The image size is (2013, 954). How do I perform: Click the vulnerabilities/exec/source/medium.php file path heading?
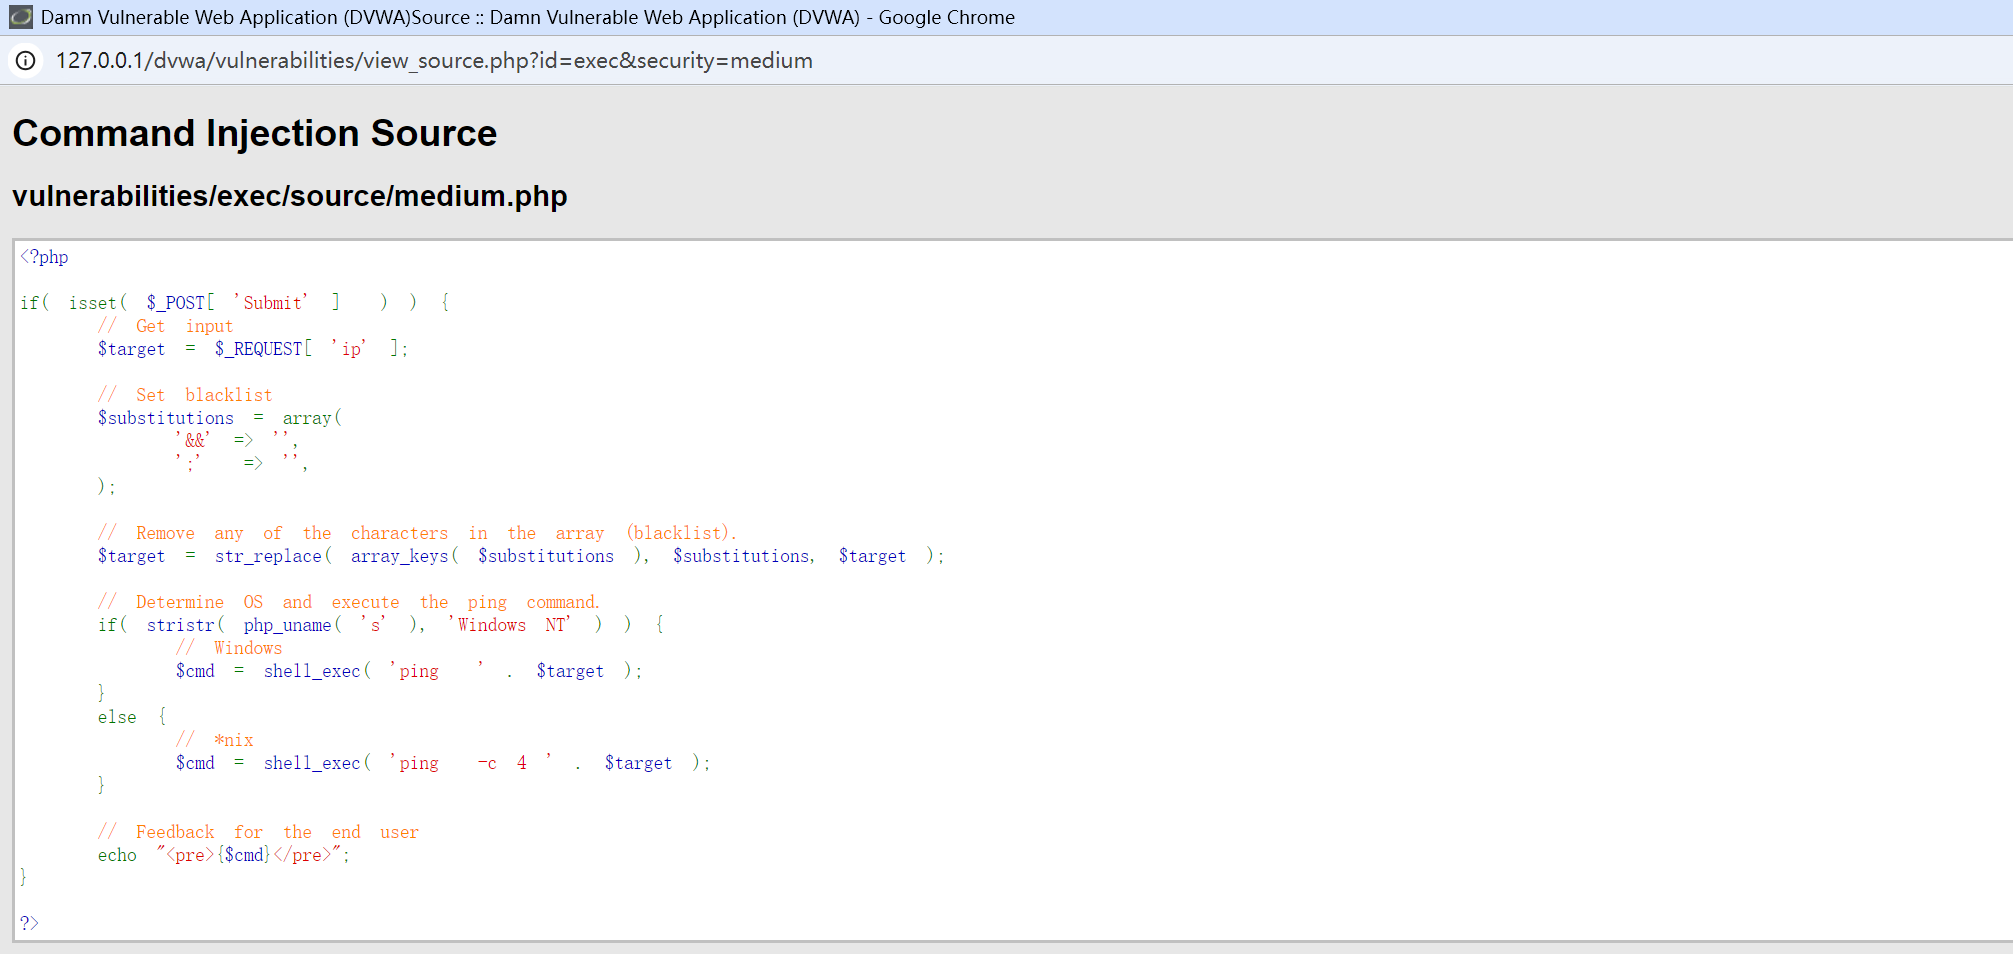290,196
